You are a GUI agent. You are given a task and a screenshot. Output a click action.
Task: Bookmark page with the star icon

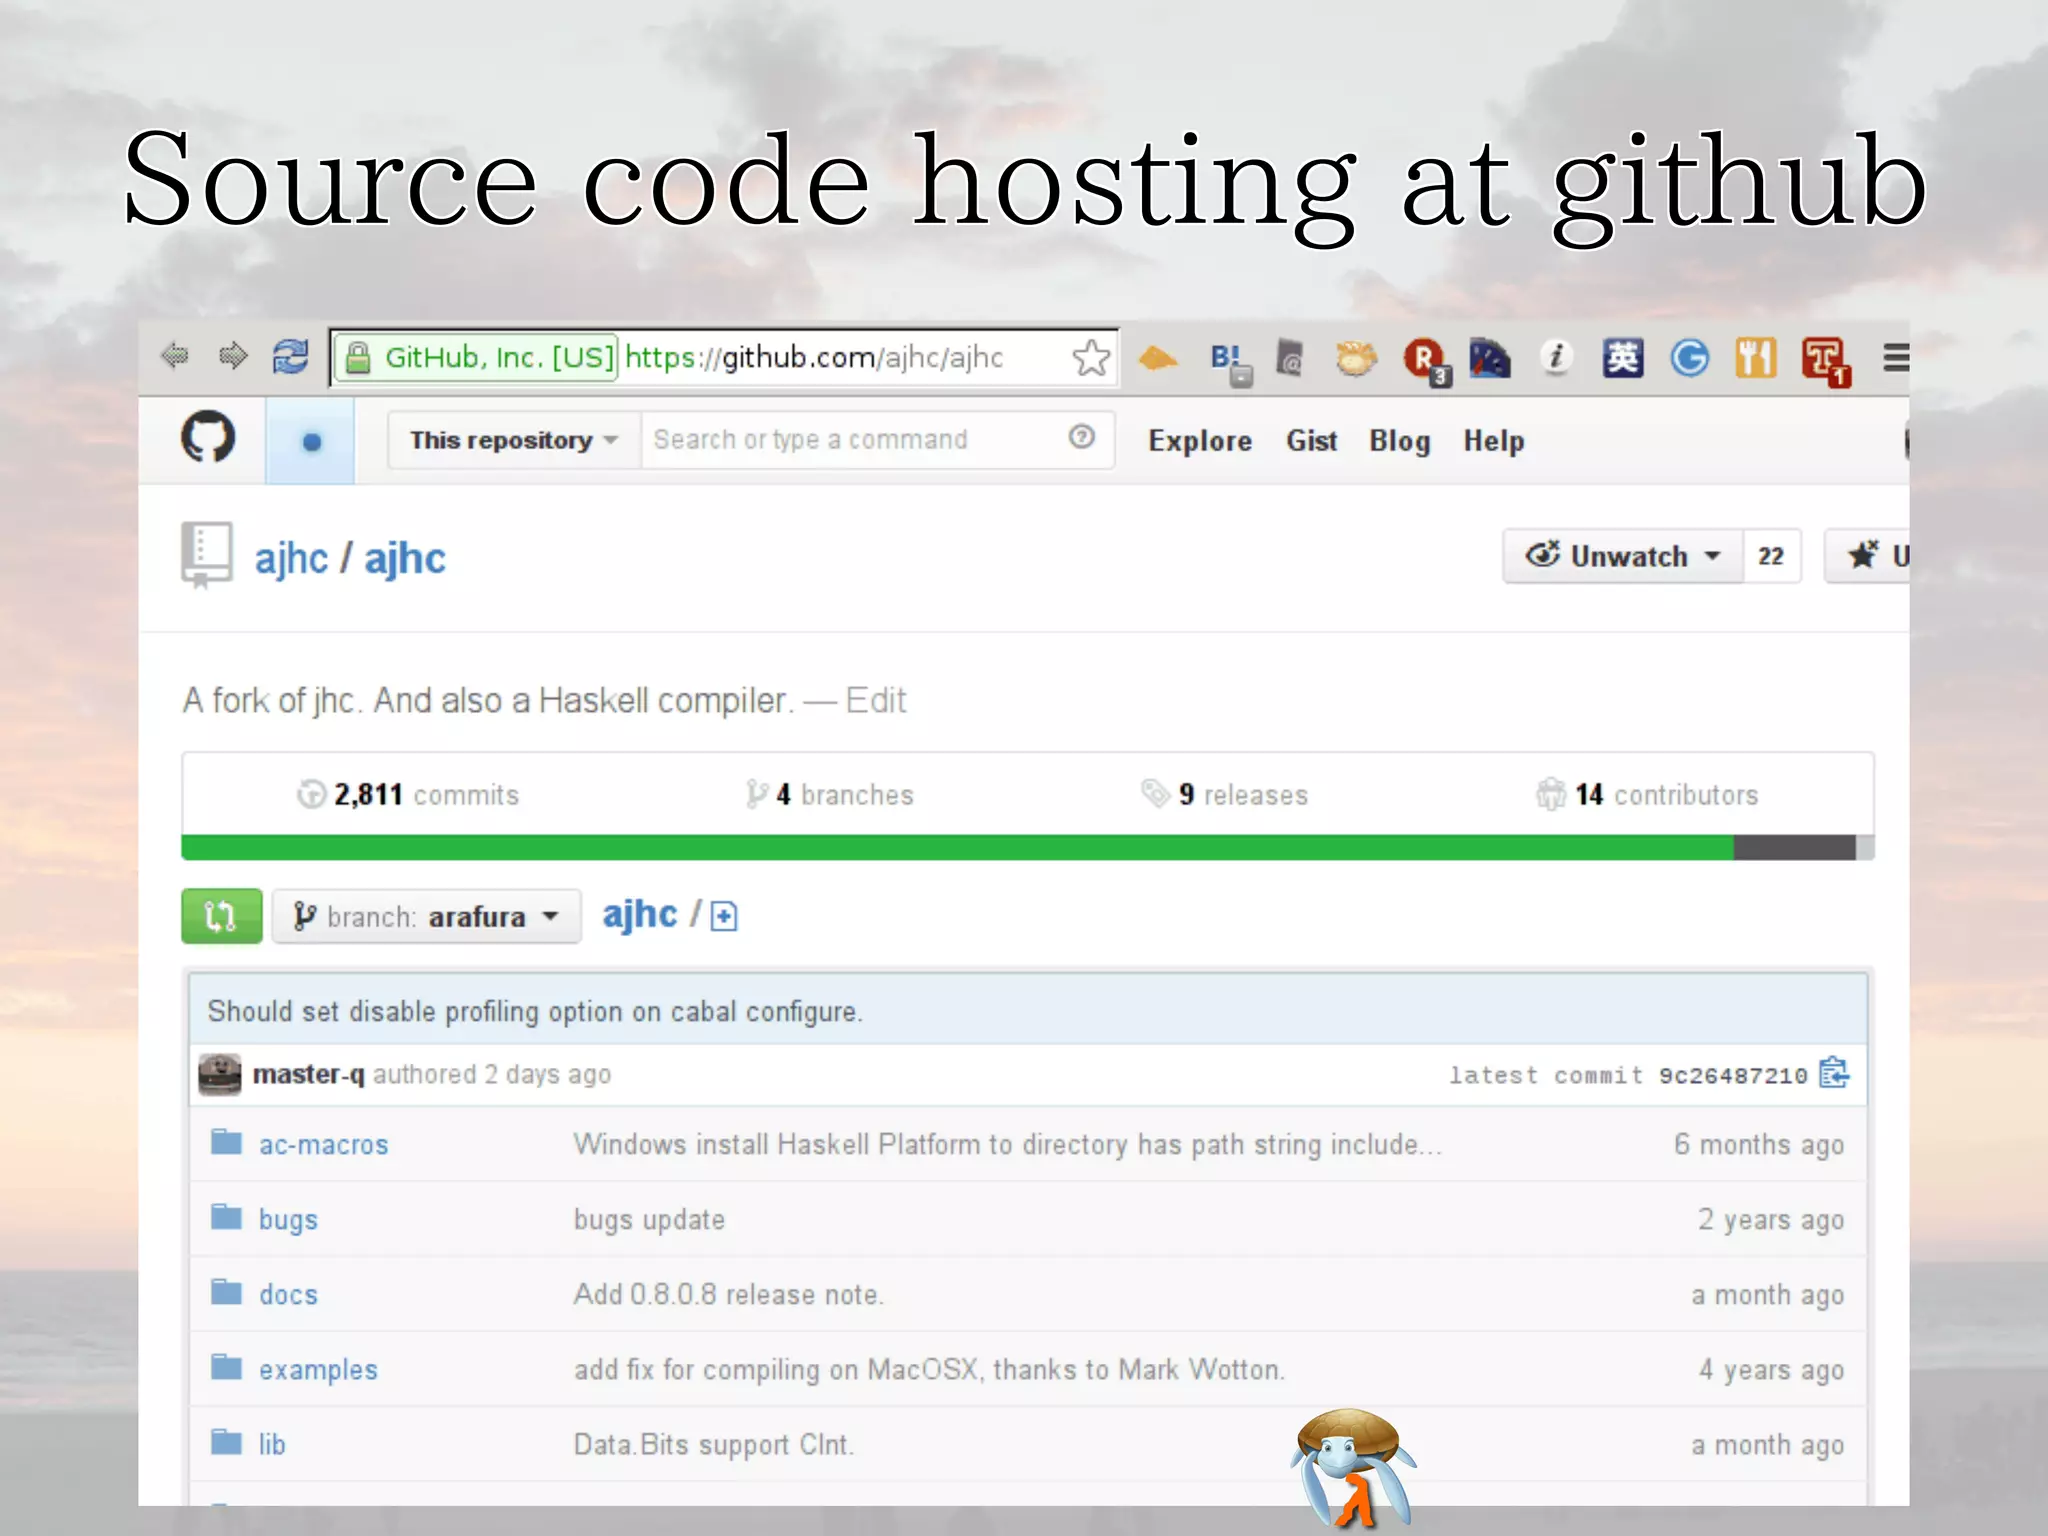point(1090,357)
